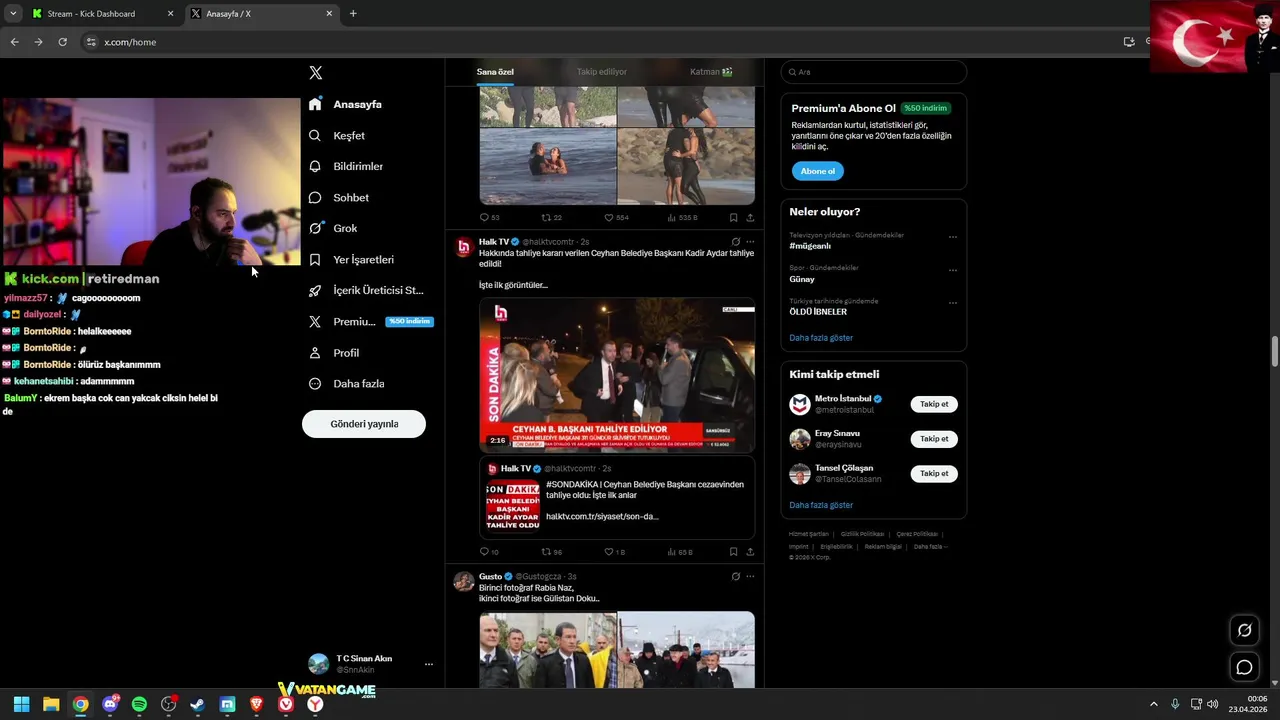The height and width of the screenshot is (720, 1280).
Task: Open Brave browser from the taskbar
Action: tap(257, 704)
